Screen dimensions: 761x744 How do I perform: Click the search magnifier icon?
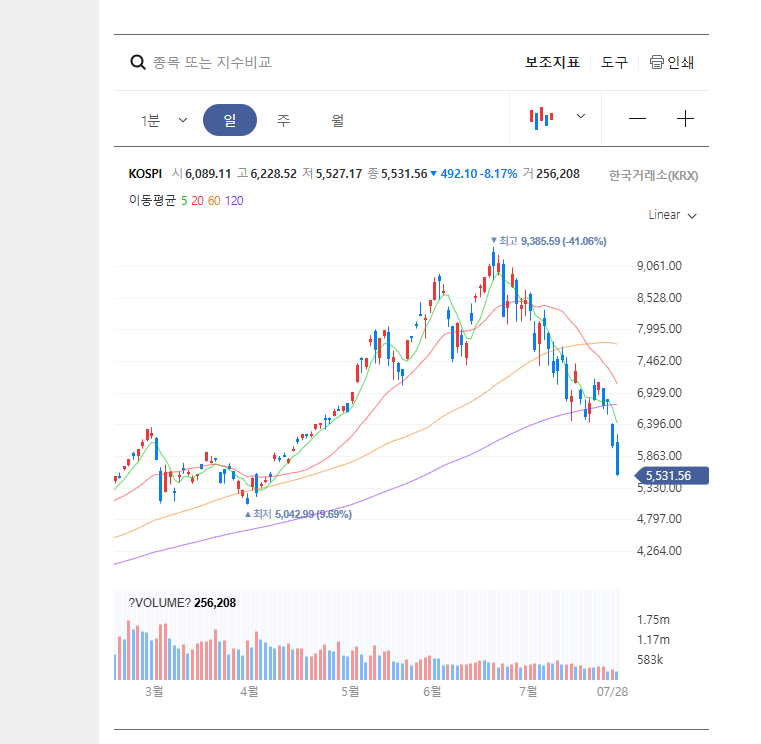click(x=138, y=62)
